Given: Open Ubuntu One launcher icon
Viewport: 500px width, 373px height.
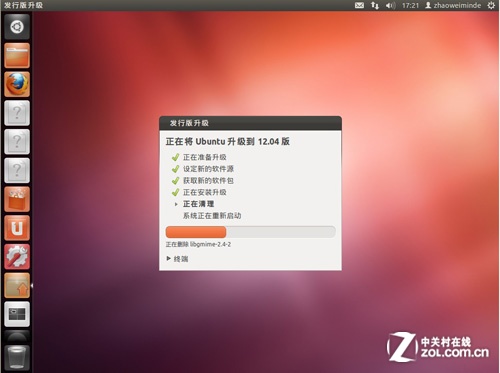Looking at the screenshot, I should click(x=17, y=228).
